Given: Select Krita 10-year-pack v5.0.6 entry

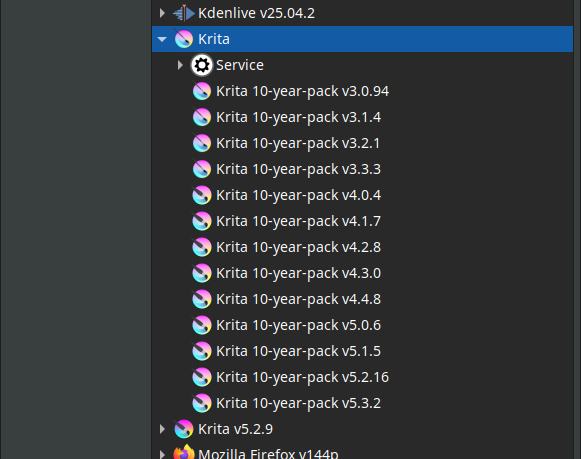Looking at the screenshot, I should click(x=298, y=325).
